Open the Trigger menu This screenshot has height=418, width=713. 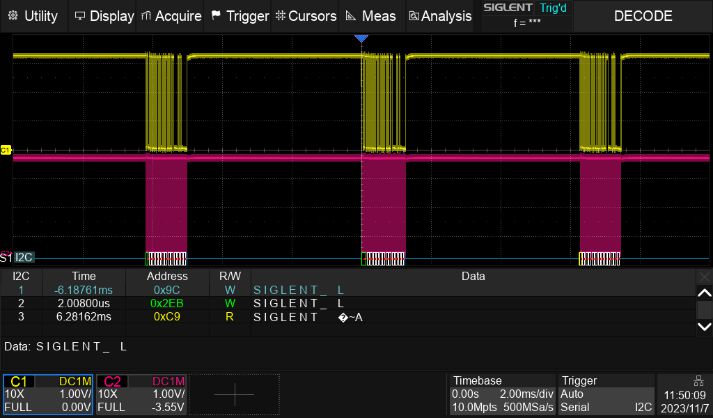point(240,16)
